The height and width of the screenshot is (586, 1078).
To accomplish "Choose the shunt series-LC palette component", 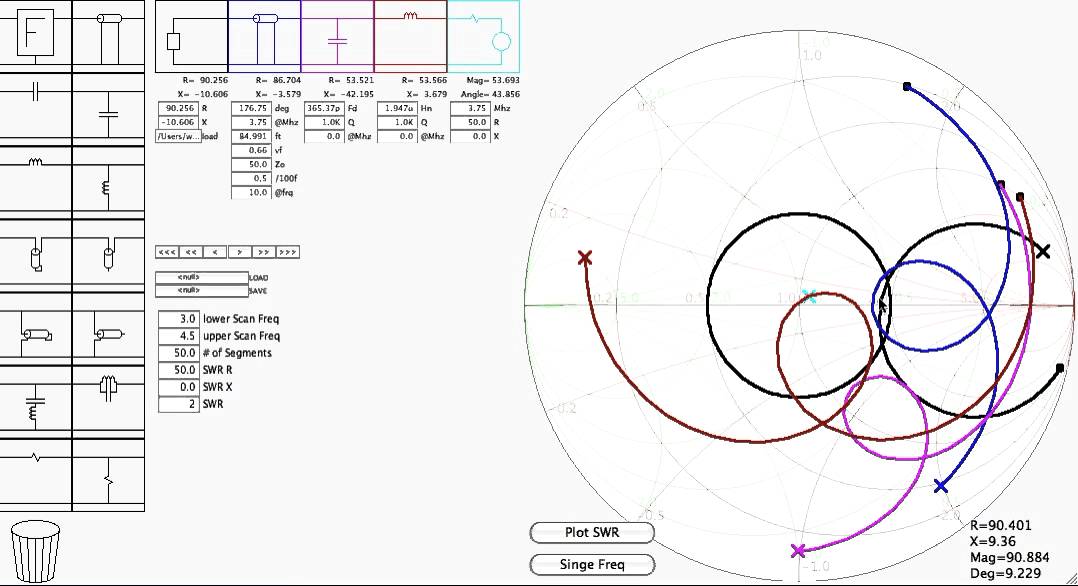I will [35, 400].
